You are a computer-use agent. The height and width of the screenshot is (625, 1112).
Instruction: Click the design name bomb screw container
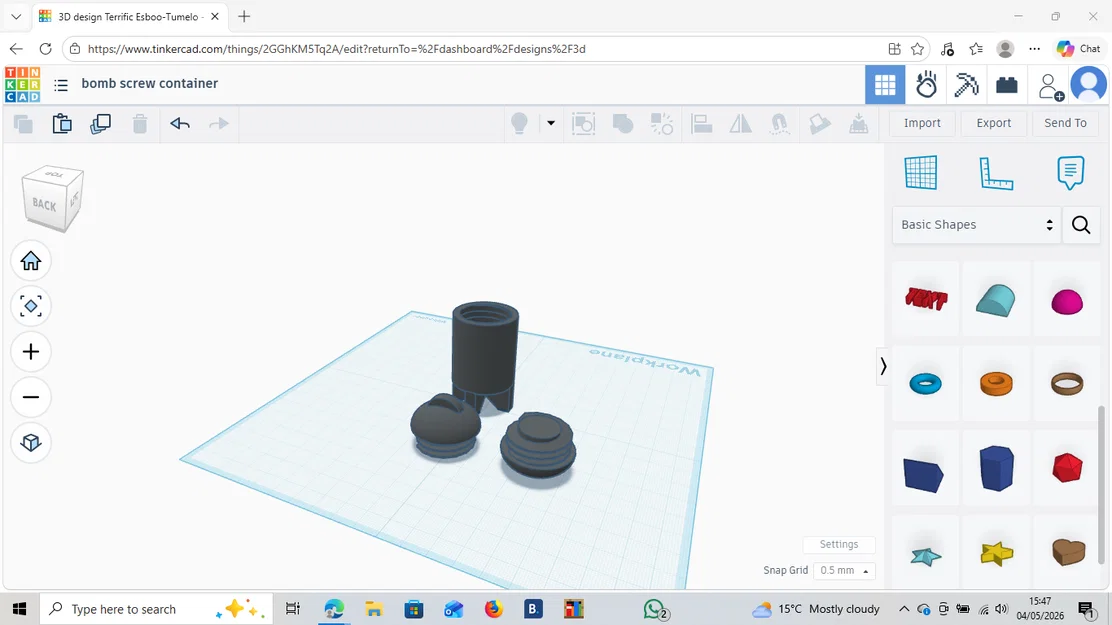[x=150, y=84]
